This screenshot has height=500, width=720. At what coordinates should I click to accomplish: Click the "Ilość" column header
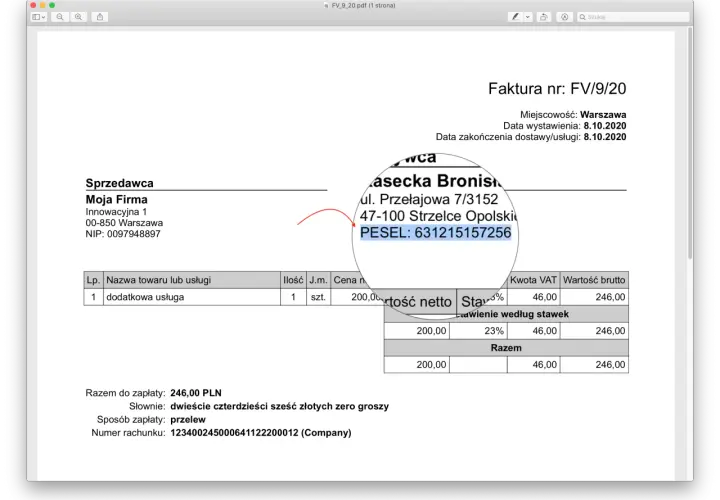pyautogui.click(x=293, y=280)
